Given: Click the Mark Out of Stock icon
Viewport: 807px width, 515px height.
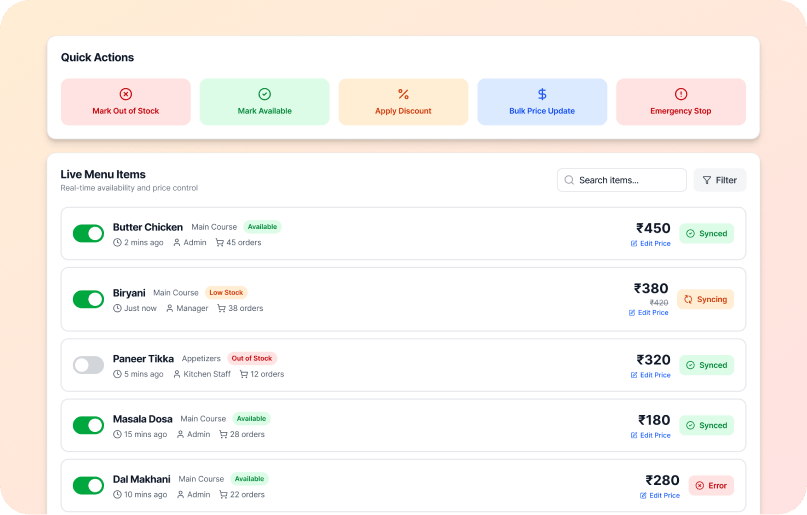Looking at the screenshot, I should tap(126, 94).
